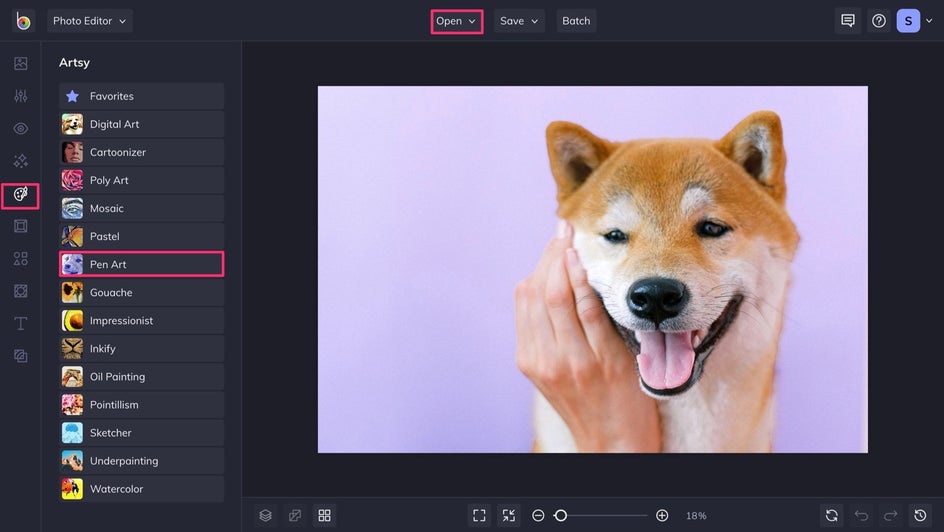Viewport: 944px width, 532px height.
Task: Click the Frames icon in sidebar
Action: [20, 226]
